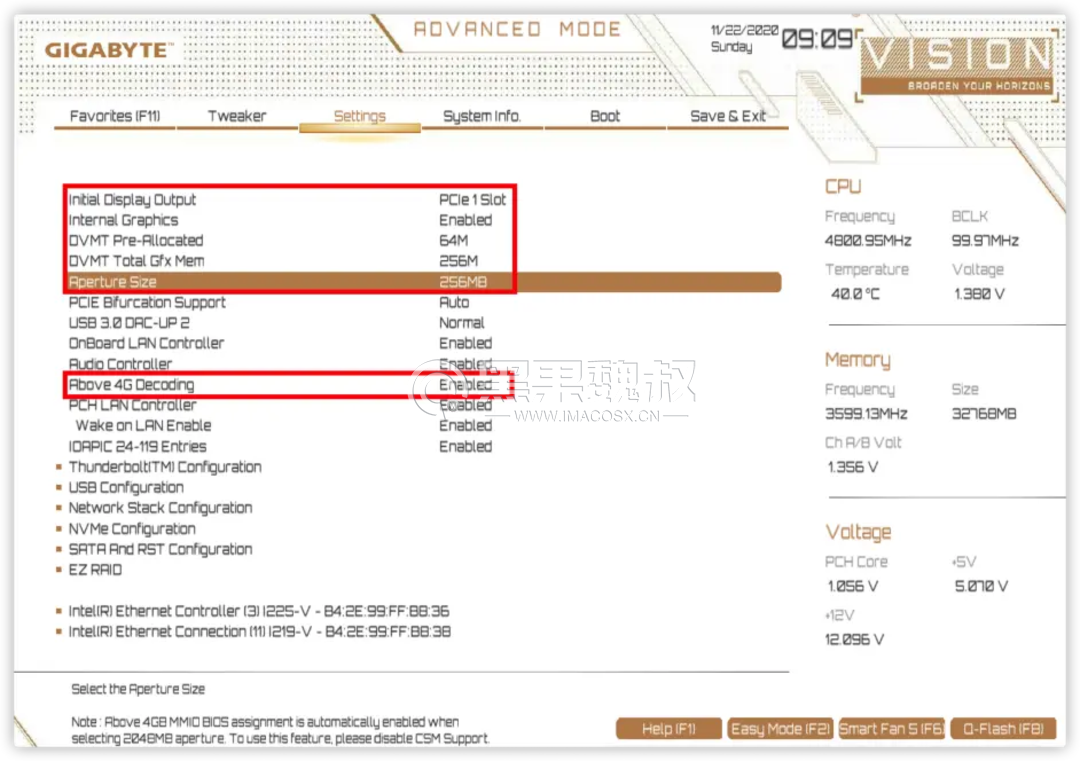Change Internal Graphics Enabled value

(x=466, y=220)
